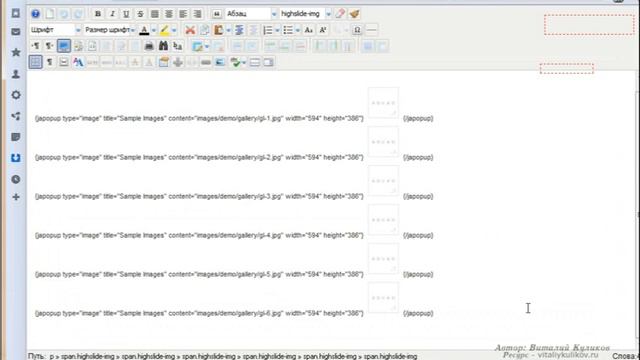Toggle strikethrough formatting

[140, 14]
